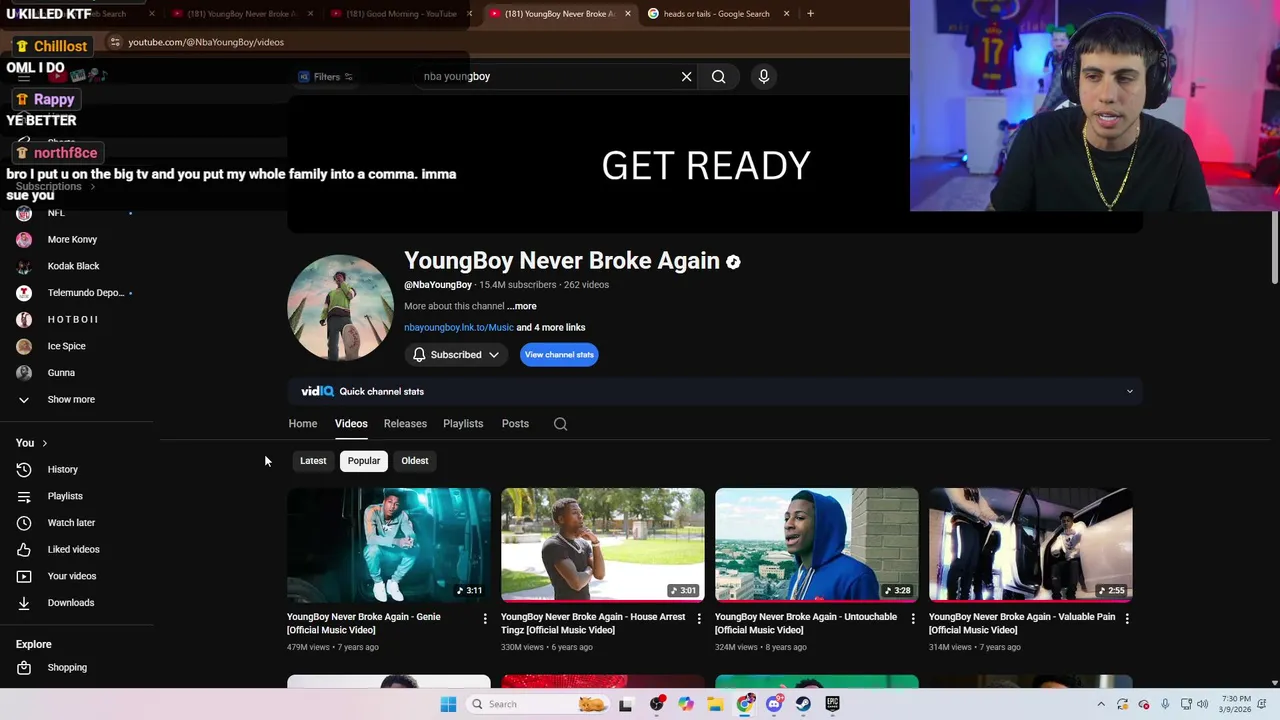
Task: Open the House Arrest Tingz thumbnail
Action: click(x=603, y=544)
